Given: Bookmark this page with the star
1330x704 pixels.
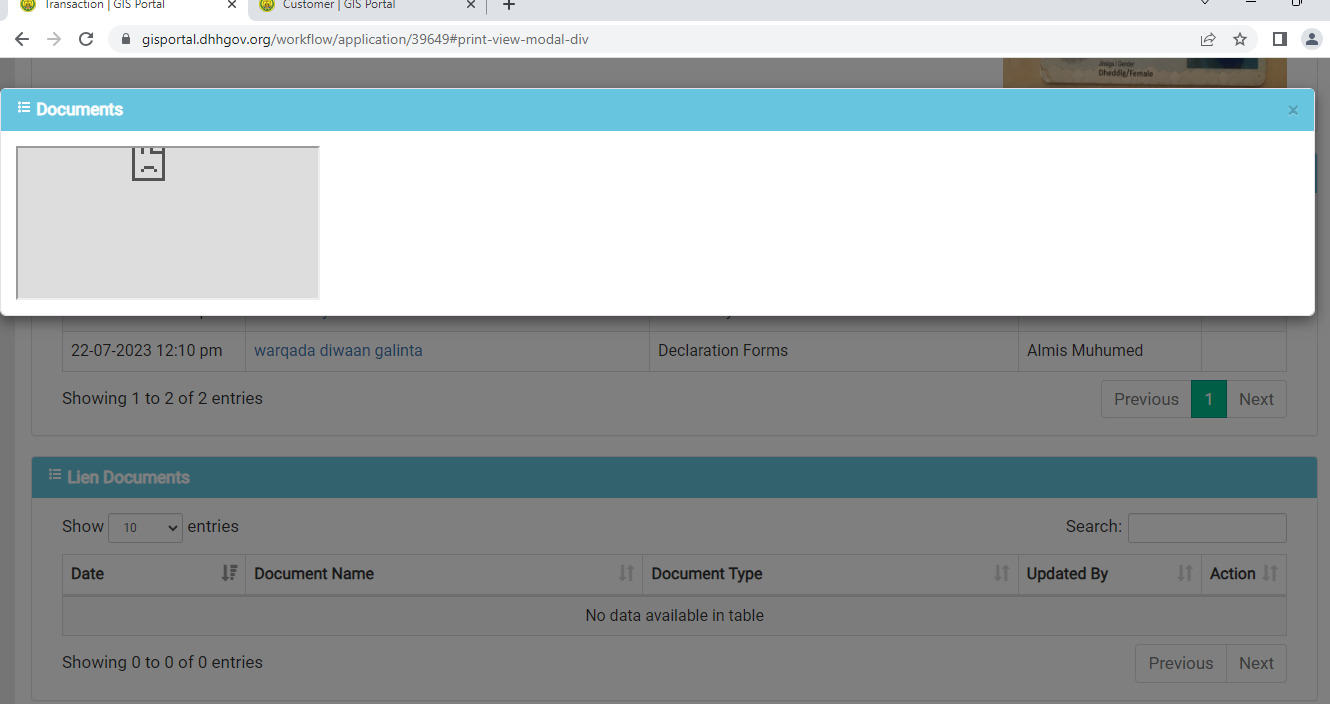Looking at the screenshot, I should 1240,39.
